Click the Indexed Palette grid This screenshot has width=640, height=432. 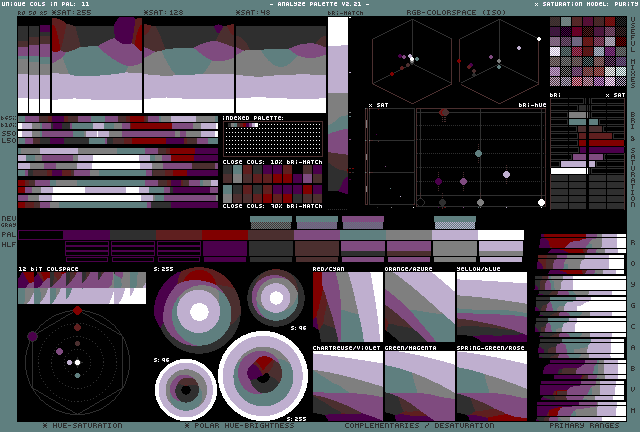[x=272, y=139]
